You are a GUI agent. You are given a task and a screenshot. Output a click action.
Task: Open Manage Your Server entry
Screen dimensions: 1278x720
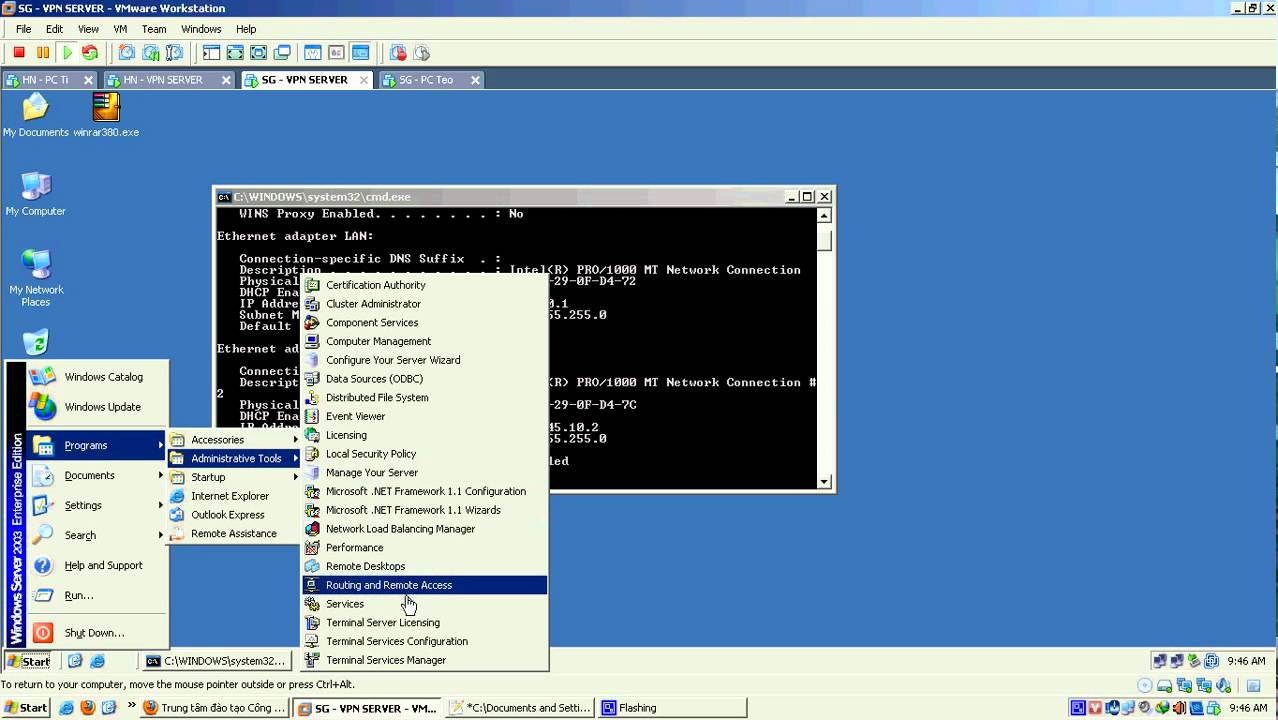point(425,472)
